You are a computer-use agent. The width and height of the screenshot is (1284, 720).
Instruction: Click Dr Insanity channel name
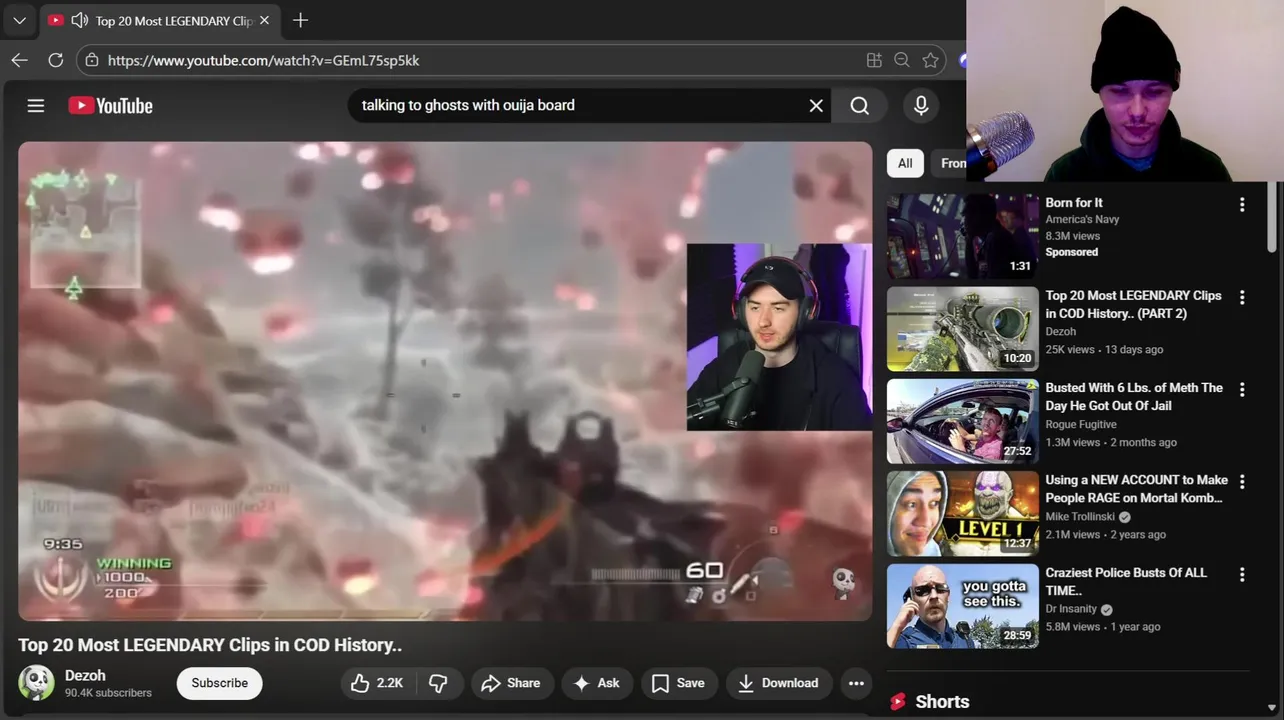pyautogui.click(x=1071, y=609)
